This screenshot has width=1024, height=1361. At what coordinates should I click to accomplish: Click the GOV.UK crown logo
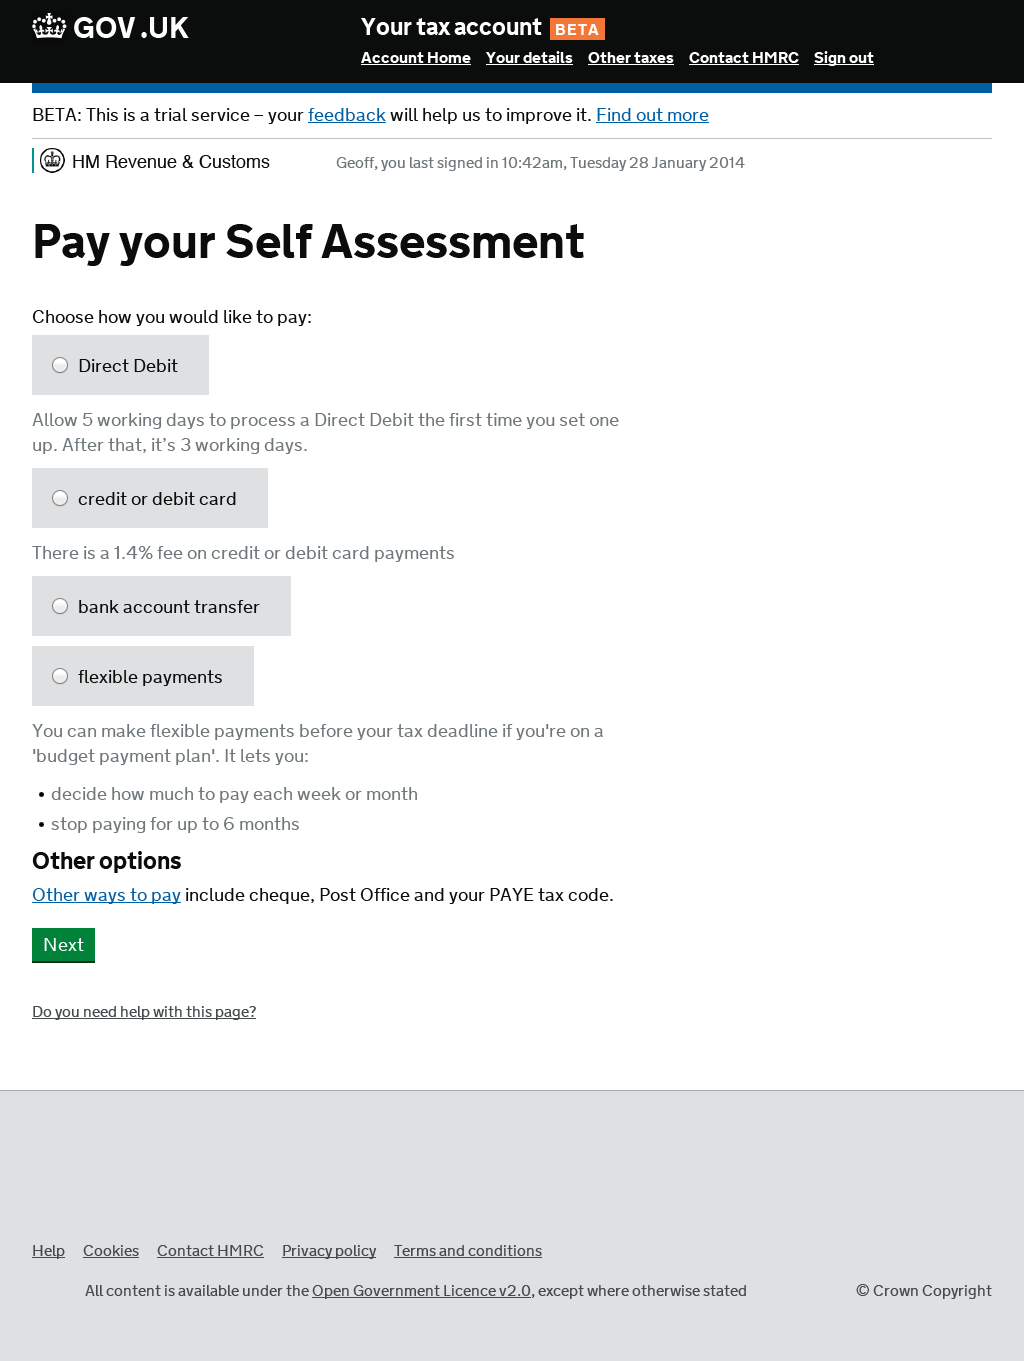[x=49, y=27]
